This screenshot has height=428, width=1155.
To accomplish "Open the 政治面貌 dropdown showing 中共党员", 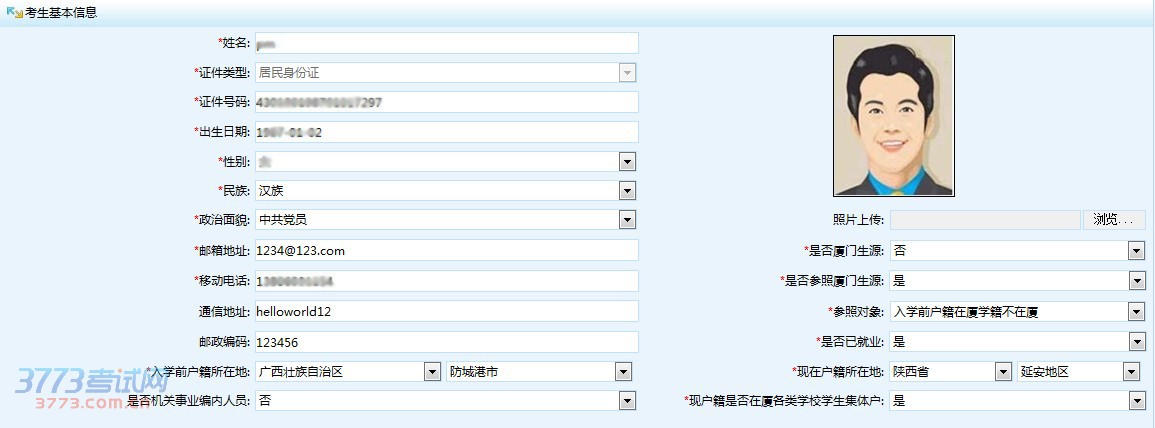I will (x=627, y=220).
